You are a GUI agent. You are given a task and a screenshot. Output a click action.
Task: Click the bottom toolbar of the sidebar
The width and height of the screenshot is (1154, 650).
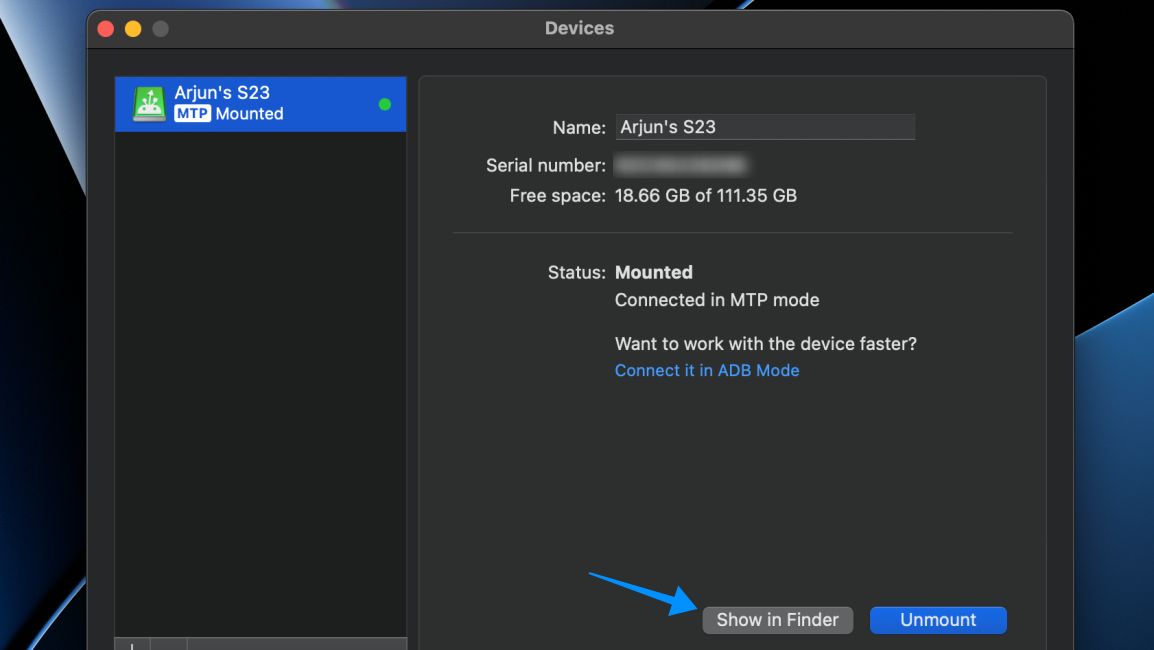pyautogui.click(x=260, y=645)
